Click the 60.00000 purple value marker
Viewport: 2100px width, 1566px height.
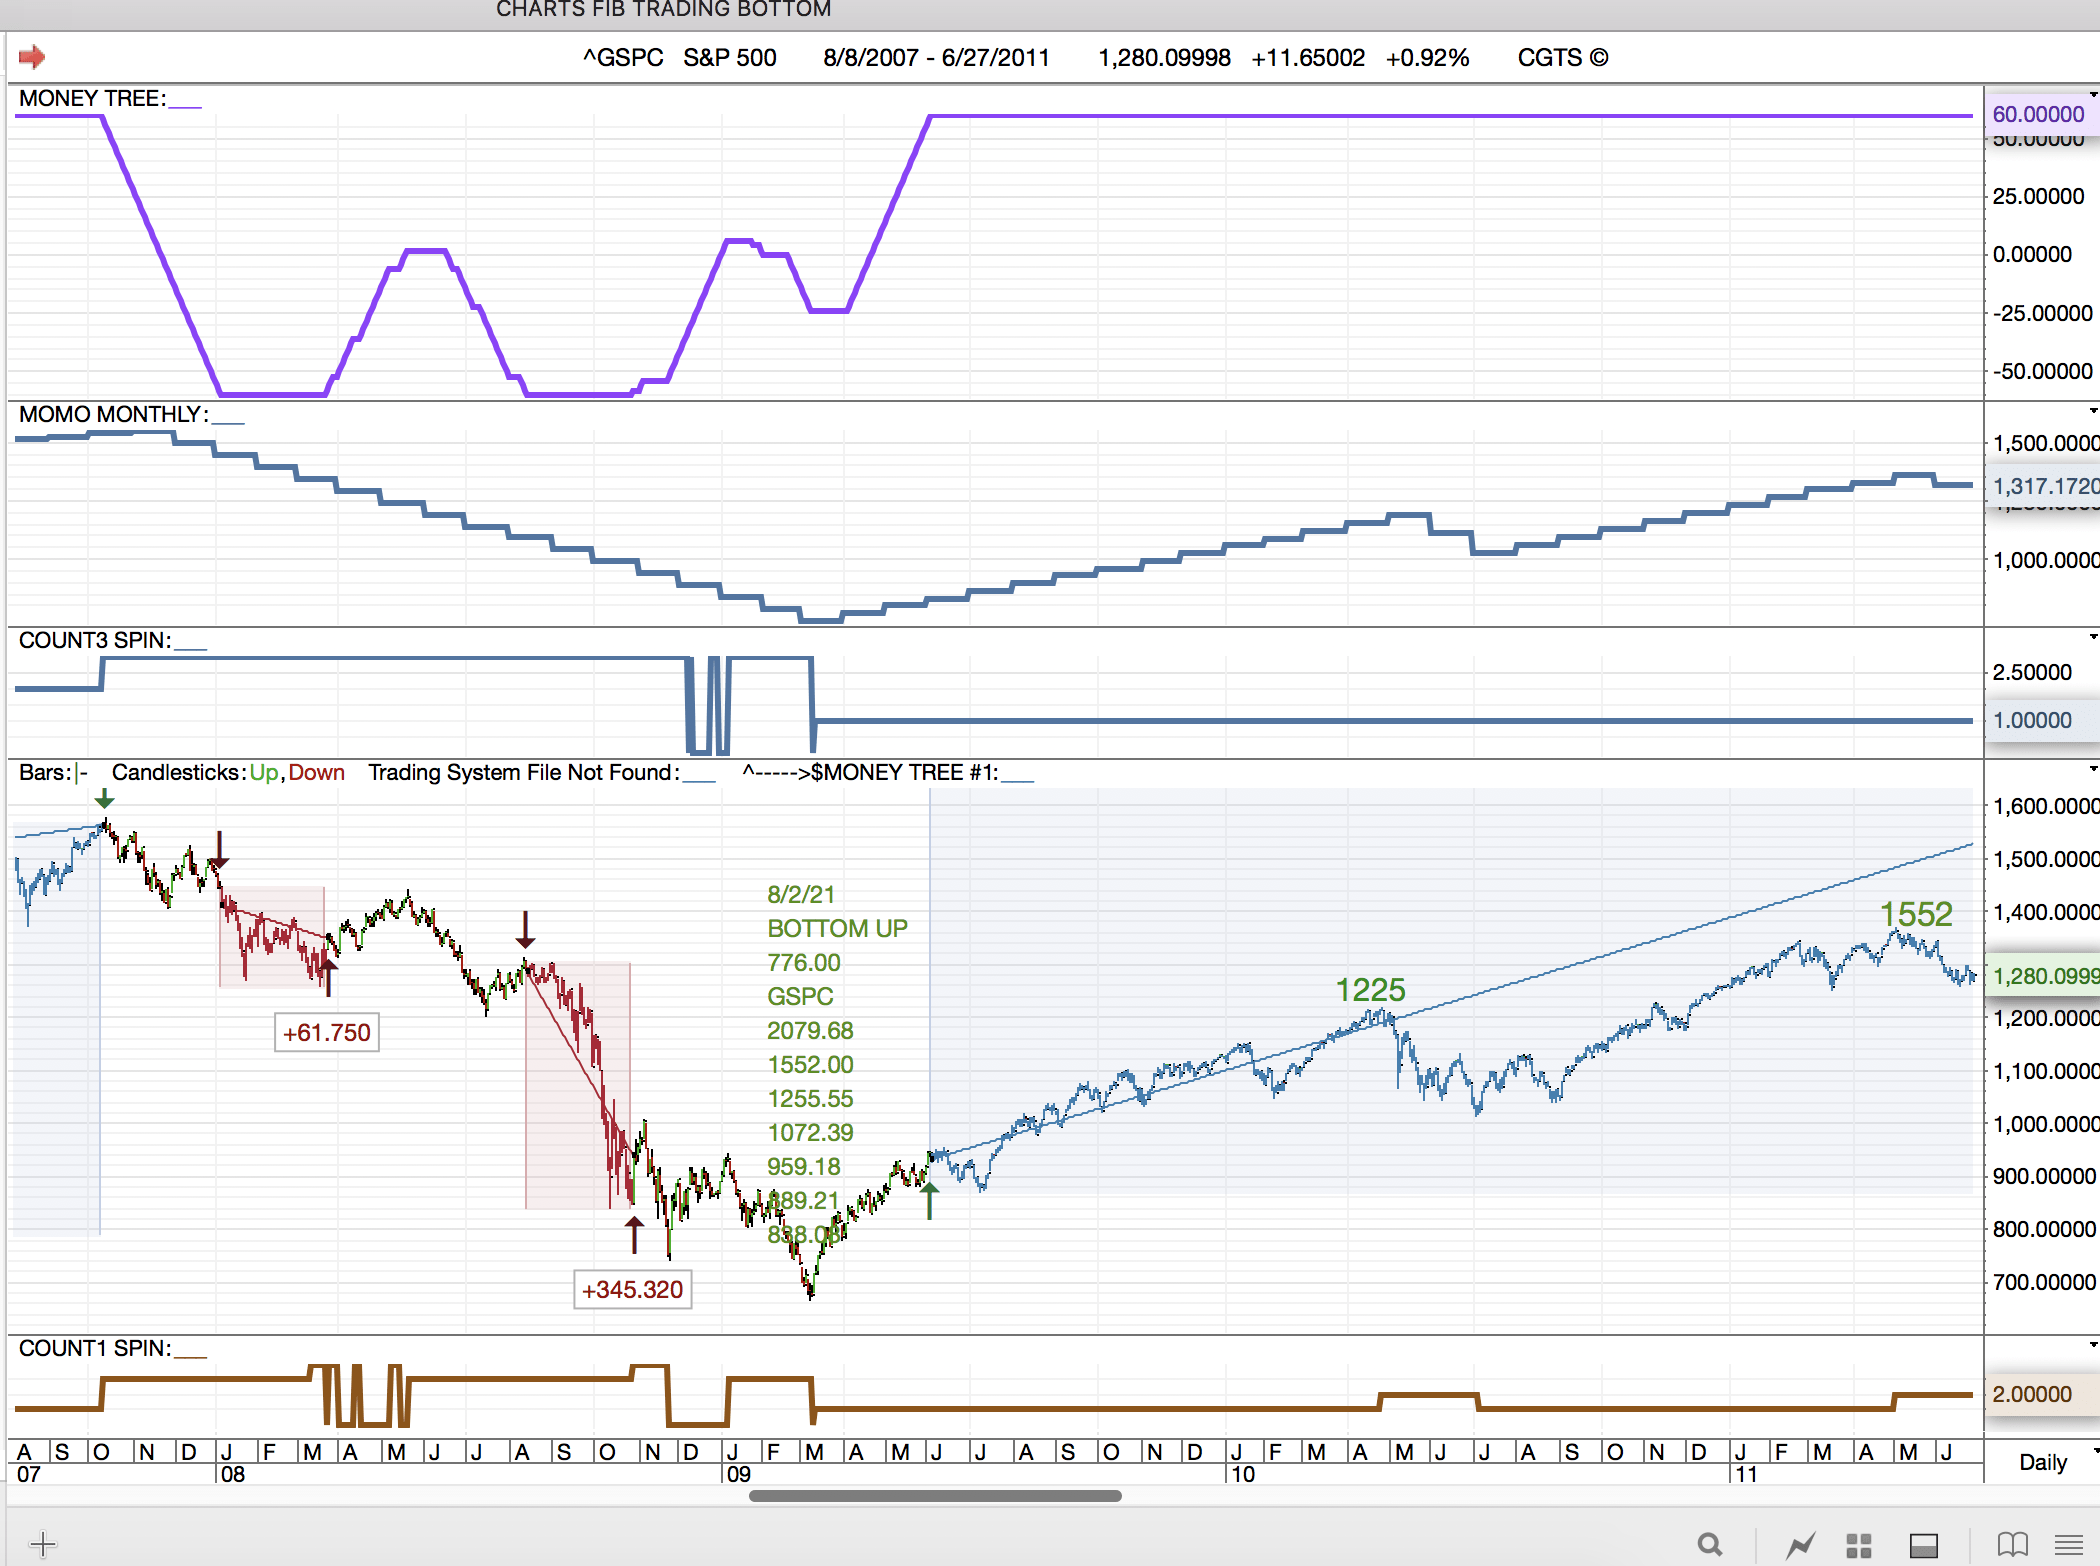[x=2038, y=113]
